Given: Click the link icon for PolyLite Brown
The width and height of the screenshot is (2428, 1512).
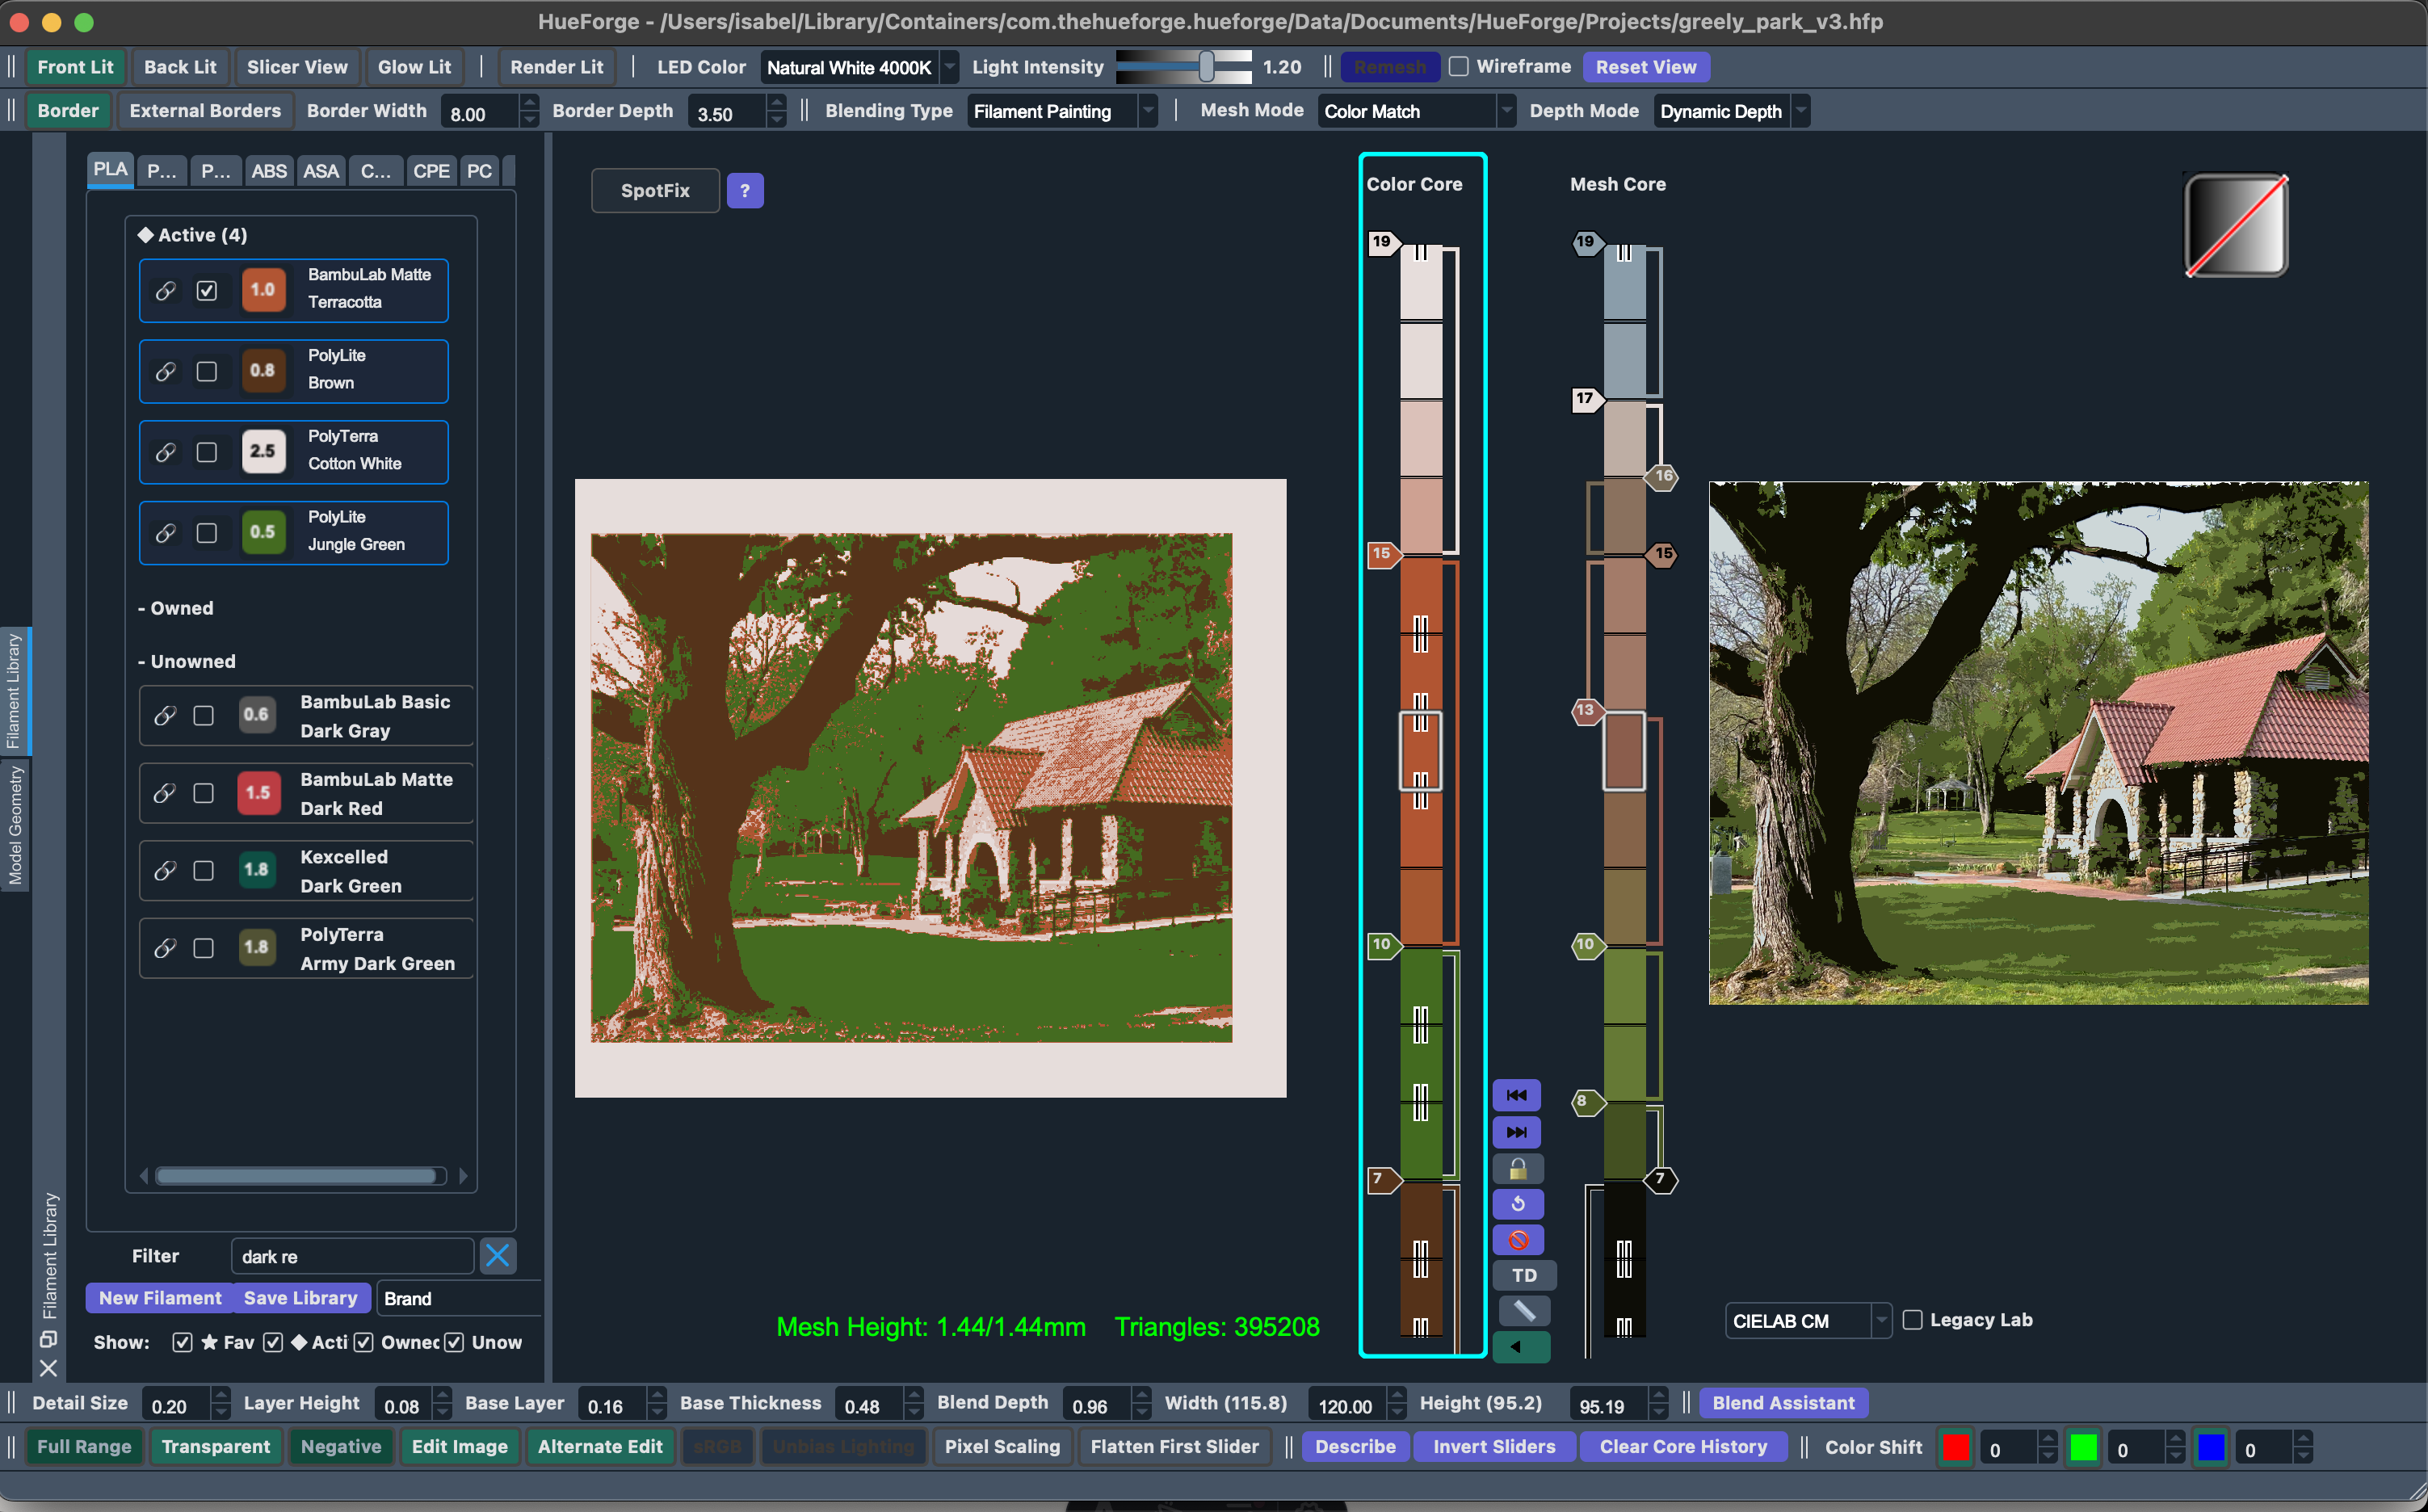Looking at the screenshot, I should (166, 372).
